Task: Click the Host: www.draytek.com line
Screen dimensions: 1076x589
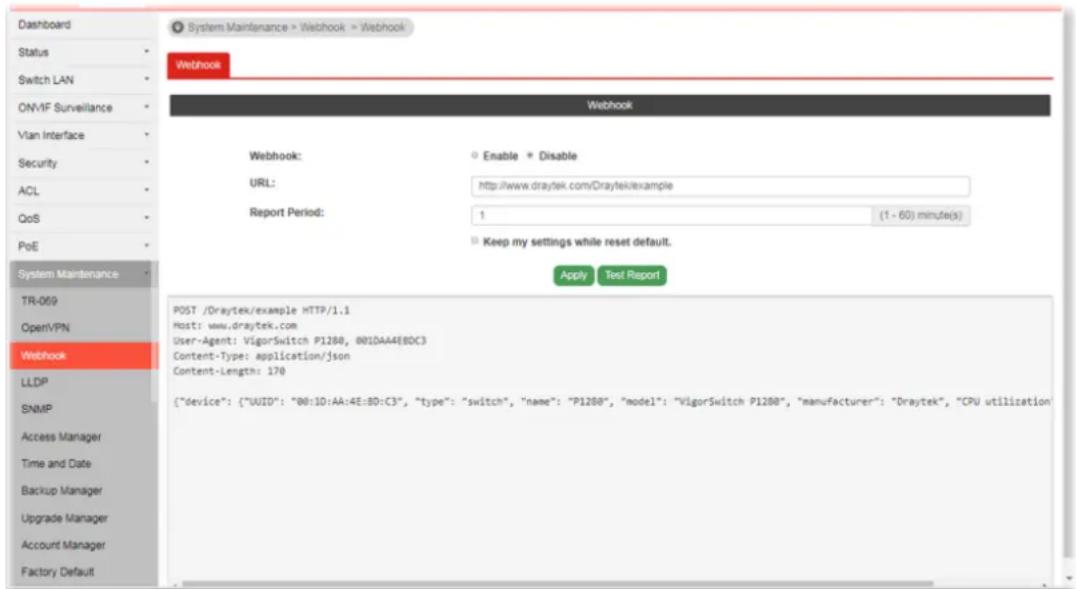Action: click(x=235, y=325)
